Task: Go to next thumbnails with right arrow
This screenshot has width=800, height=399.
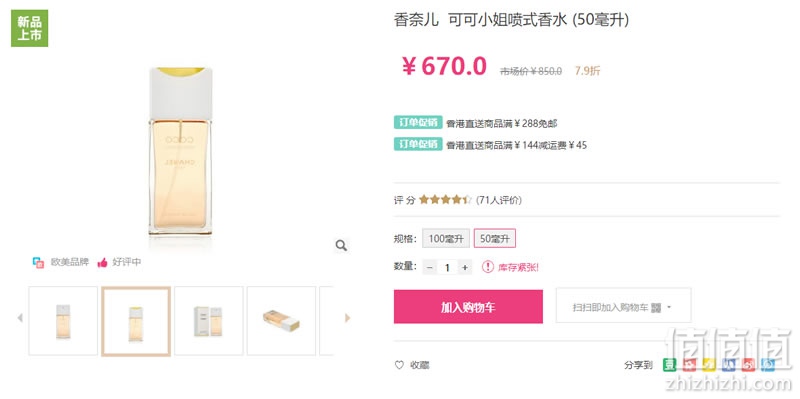Action: [x=347, y=318]
